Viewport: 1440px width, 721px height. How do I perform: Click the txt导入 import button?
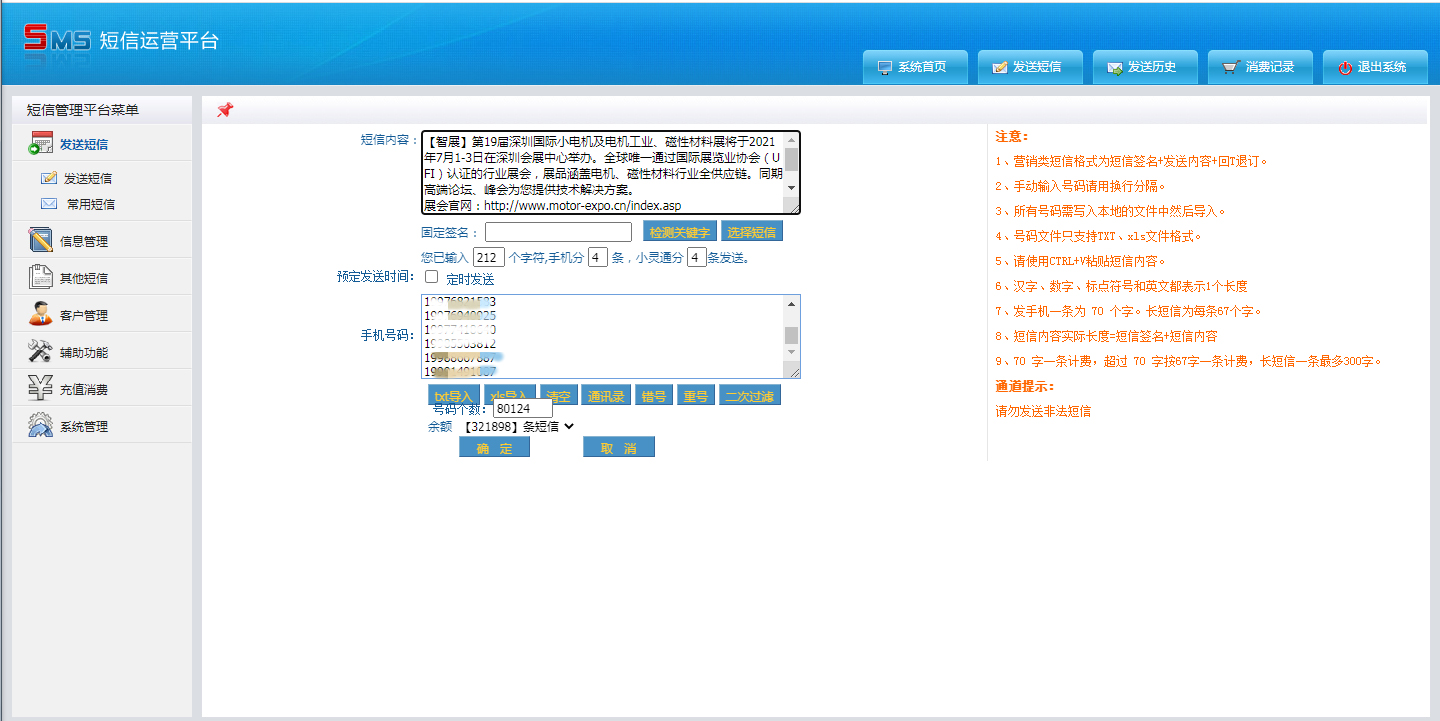click(454, 396)
